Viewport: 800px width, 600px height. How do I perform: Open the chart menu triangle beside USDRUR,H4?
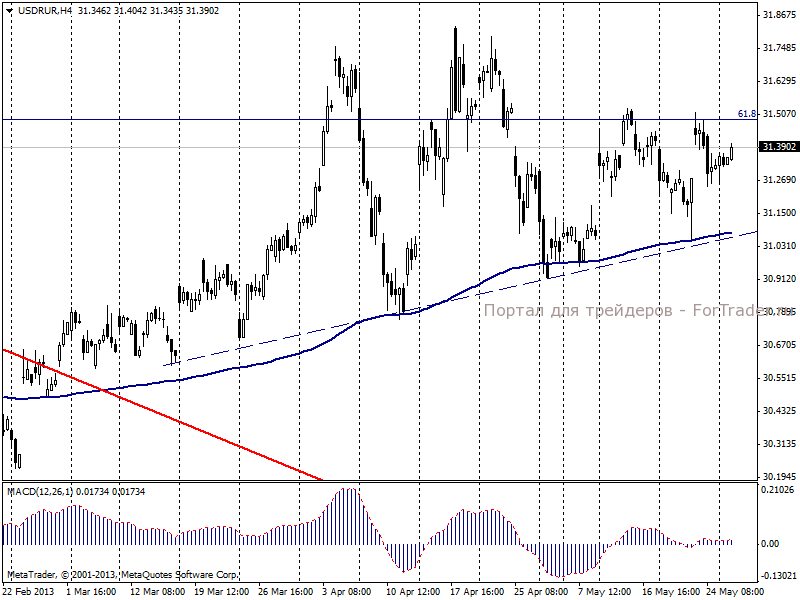[x=10, y=11]
